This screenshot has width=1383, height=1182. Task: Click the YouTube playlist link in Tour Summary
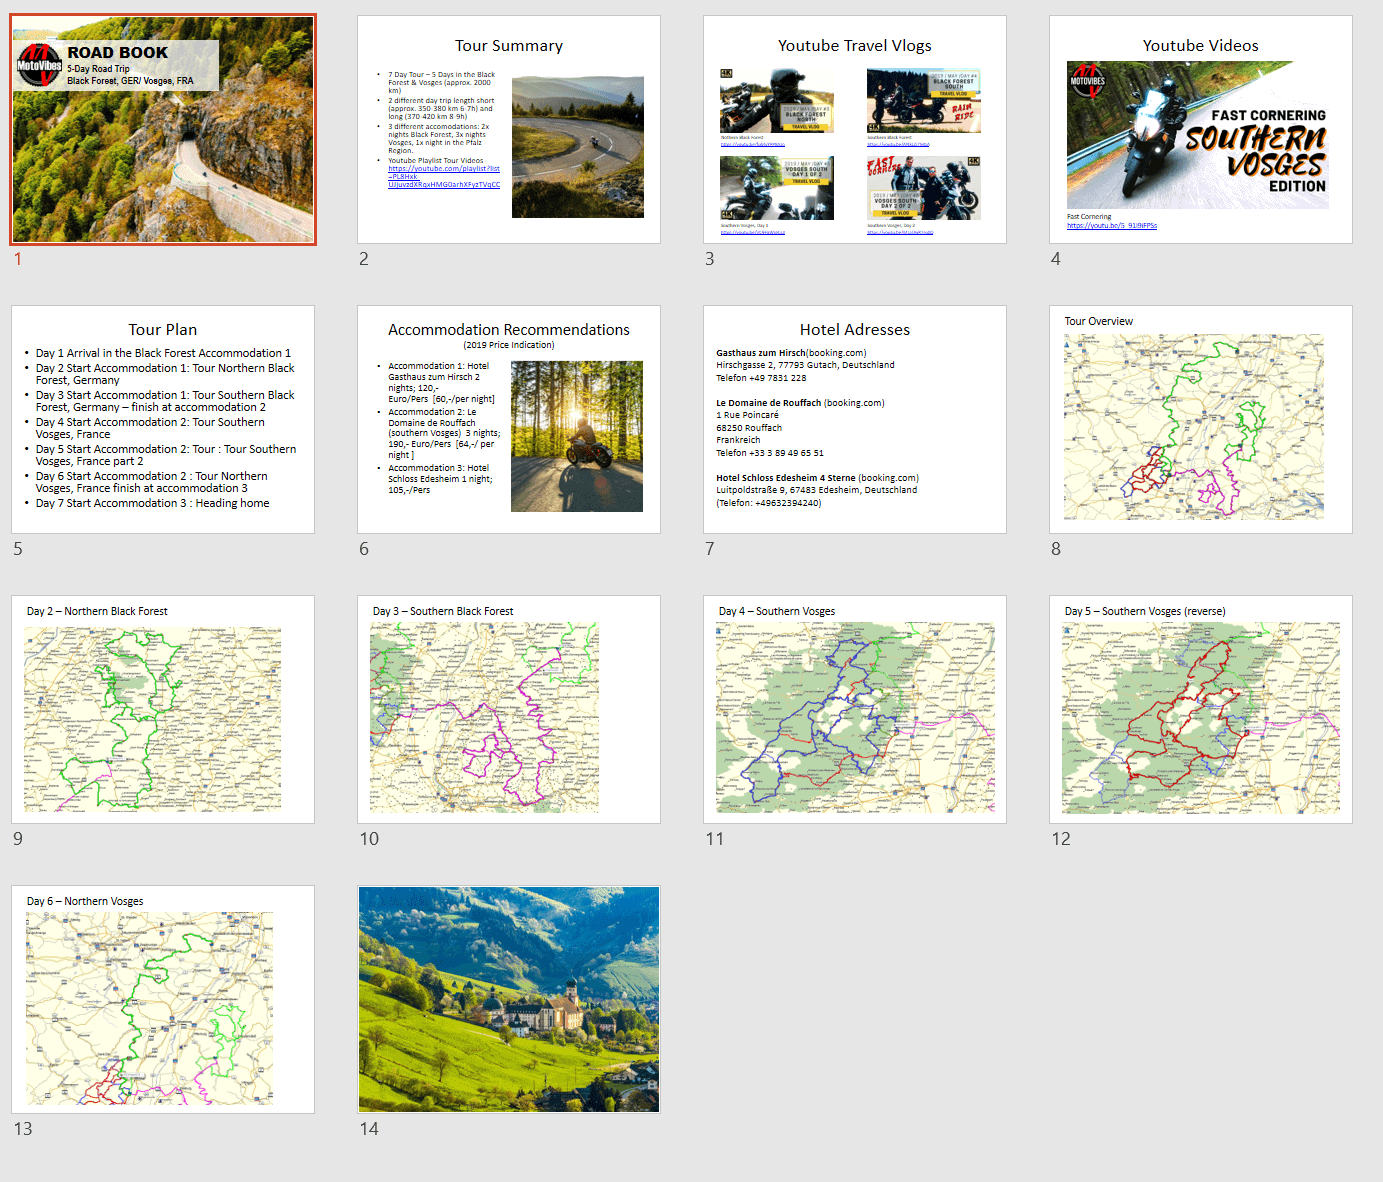[x=443, y=177]
